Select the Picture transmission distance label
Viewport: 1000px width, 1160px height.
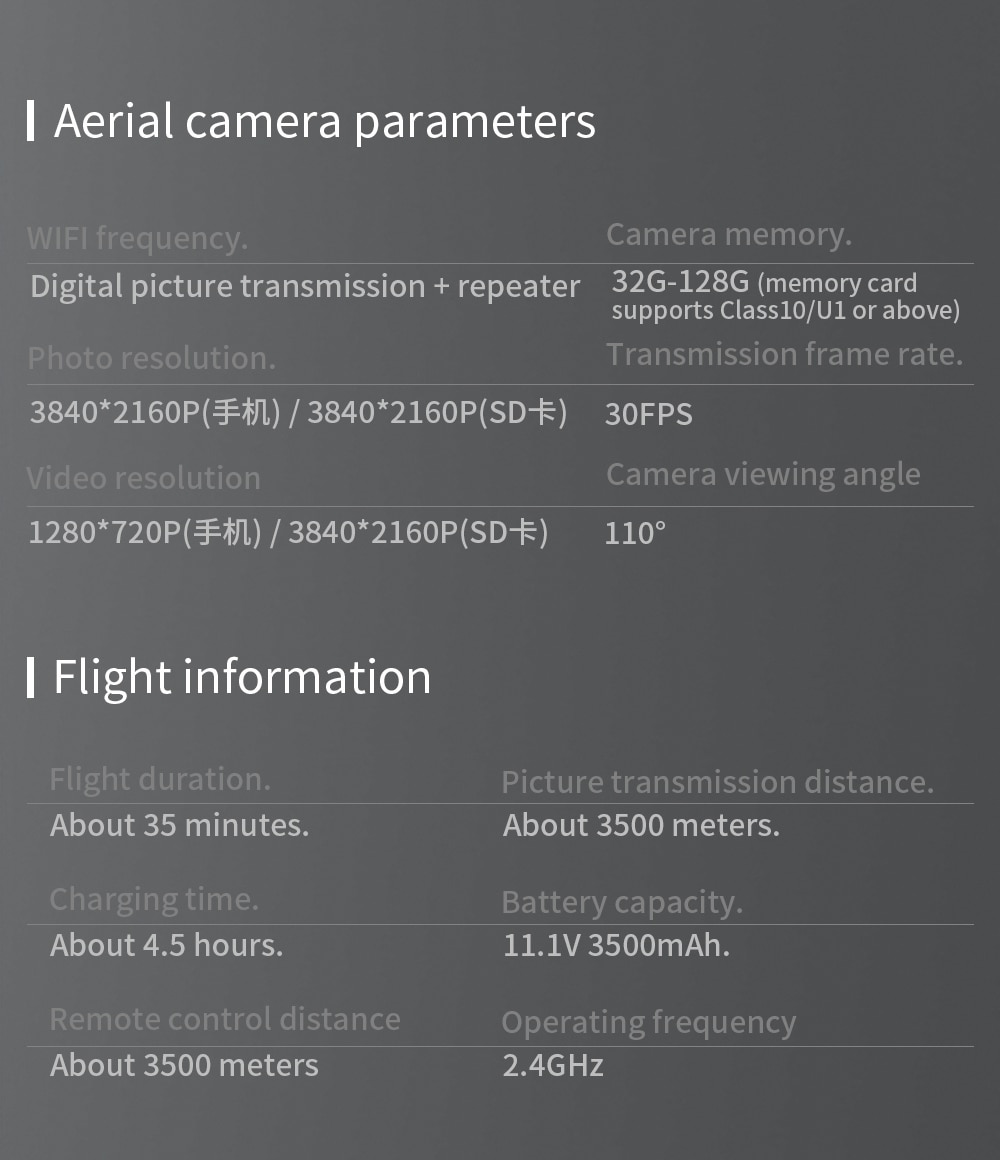(x=717, y=783)
